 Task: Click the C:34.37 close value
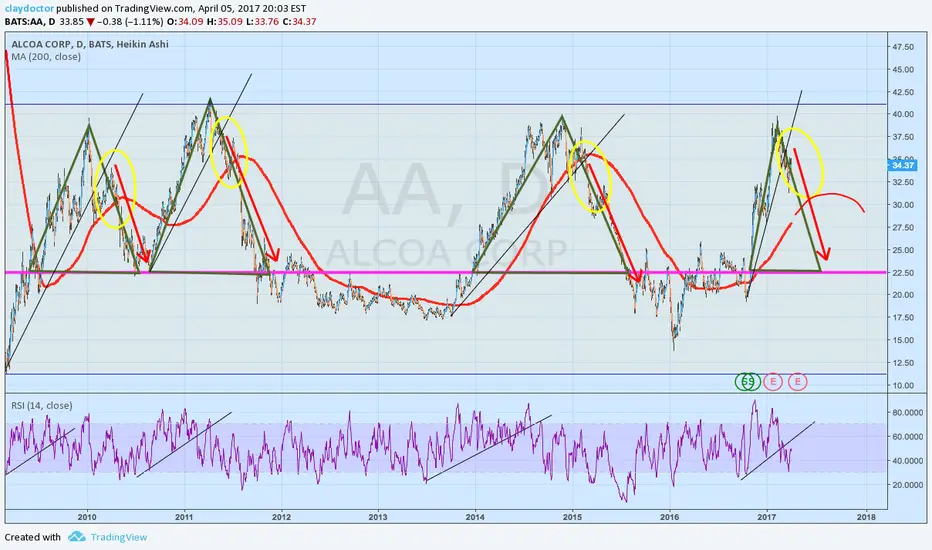coord(300,21)
